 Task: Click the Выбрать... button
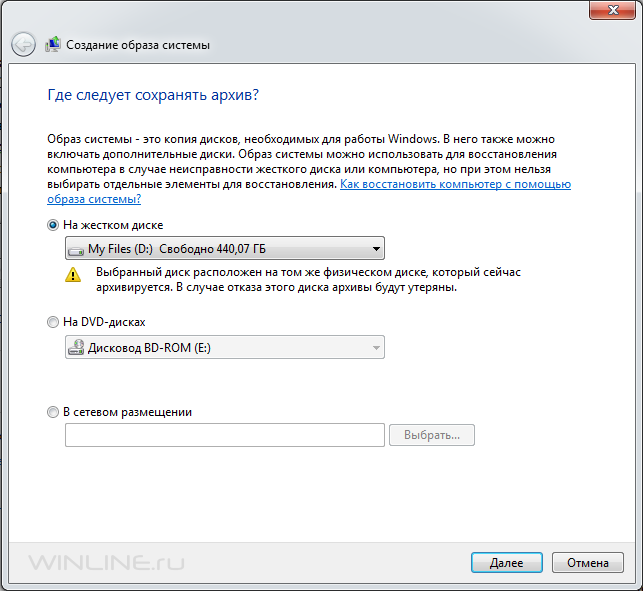pyautogui.click(x=432, y=435)
